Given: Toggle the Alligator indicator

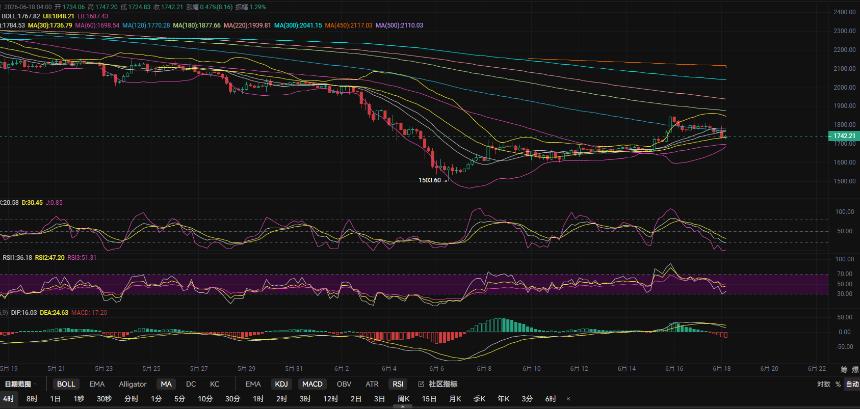Looking at the screenshot, I should 132,384.
